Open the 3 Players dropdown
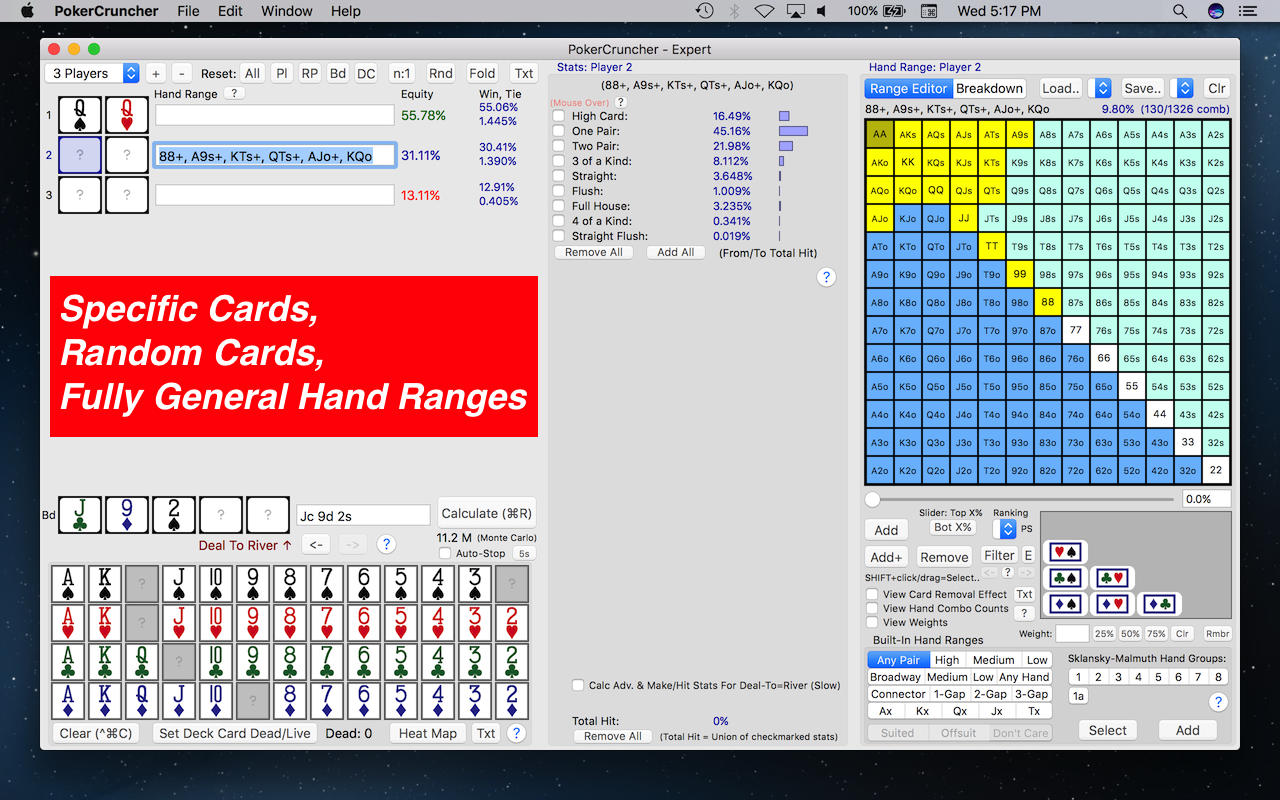 pyautogui.click(x=92, y=73)
